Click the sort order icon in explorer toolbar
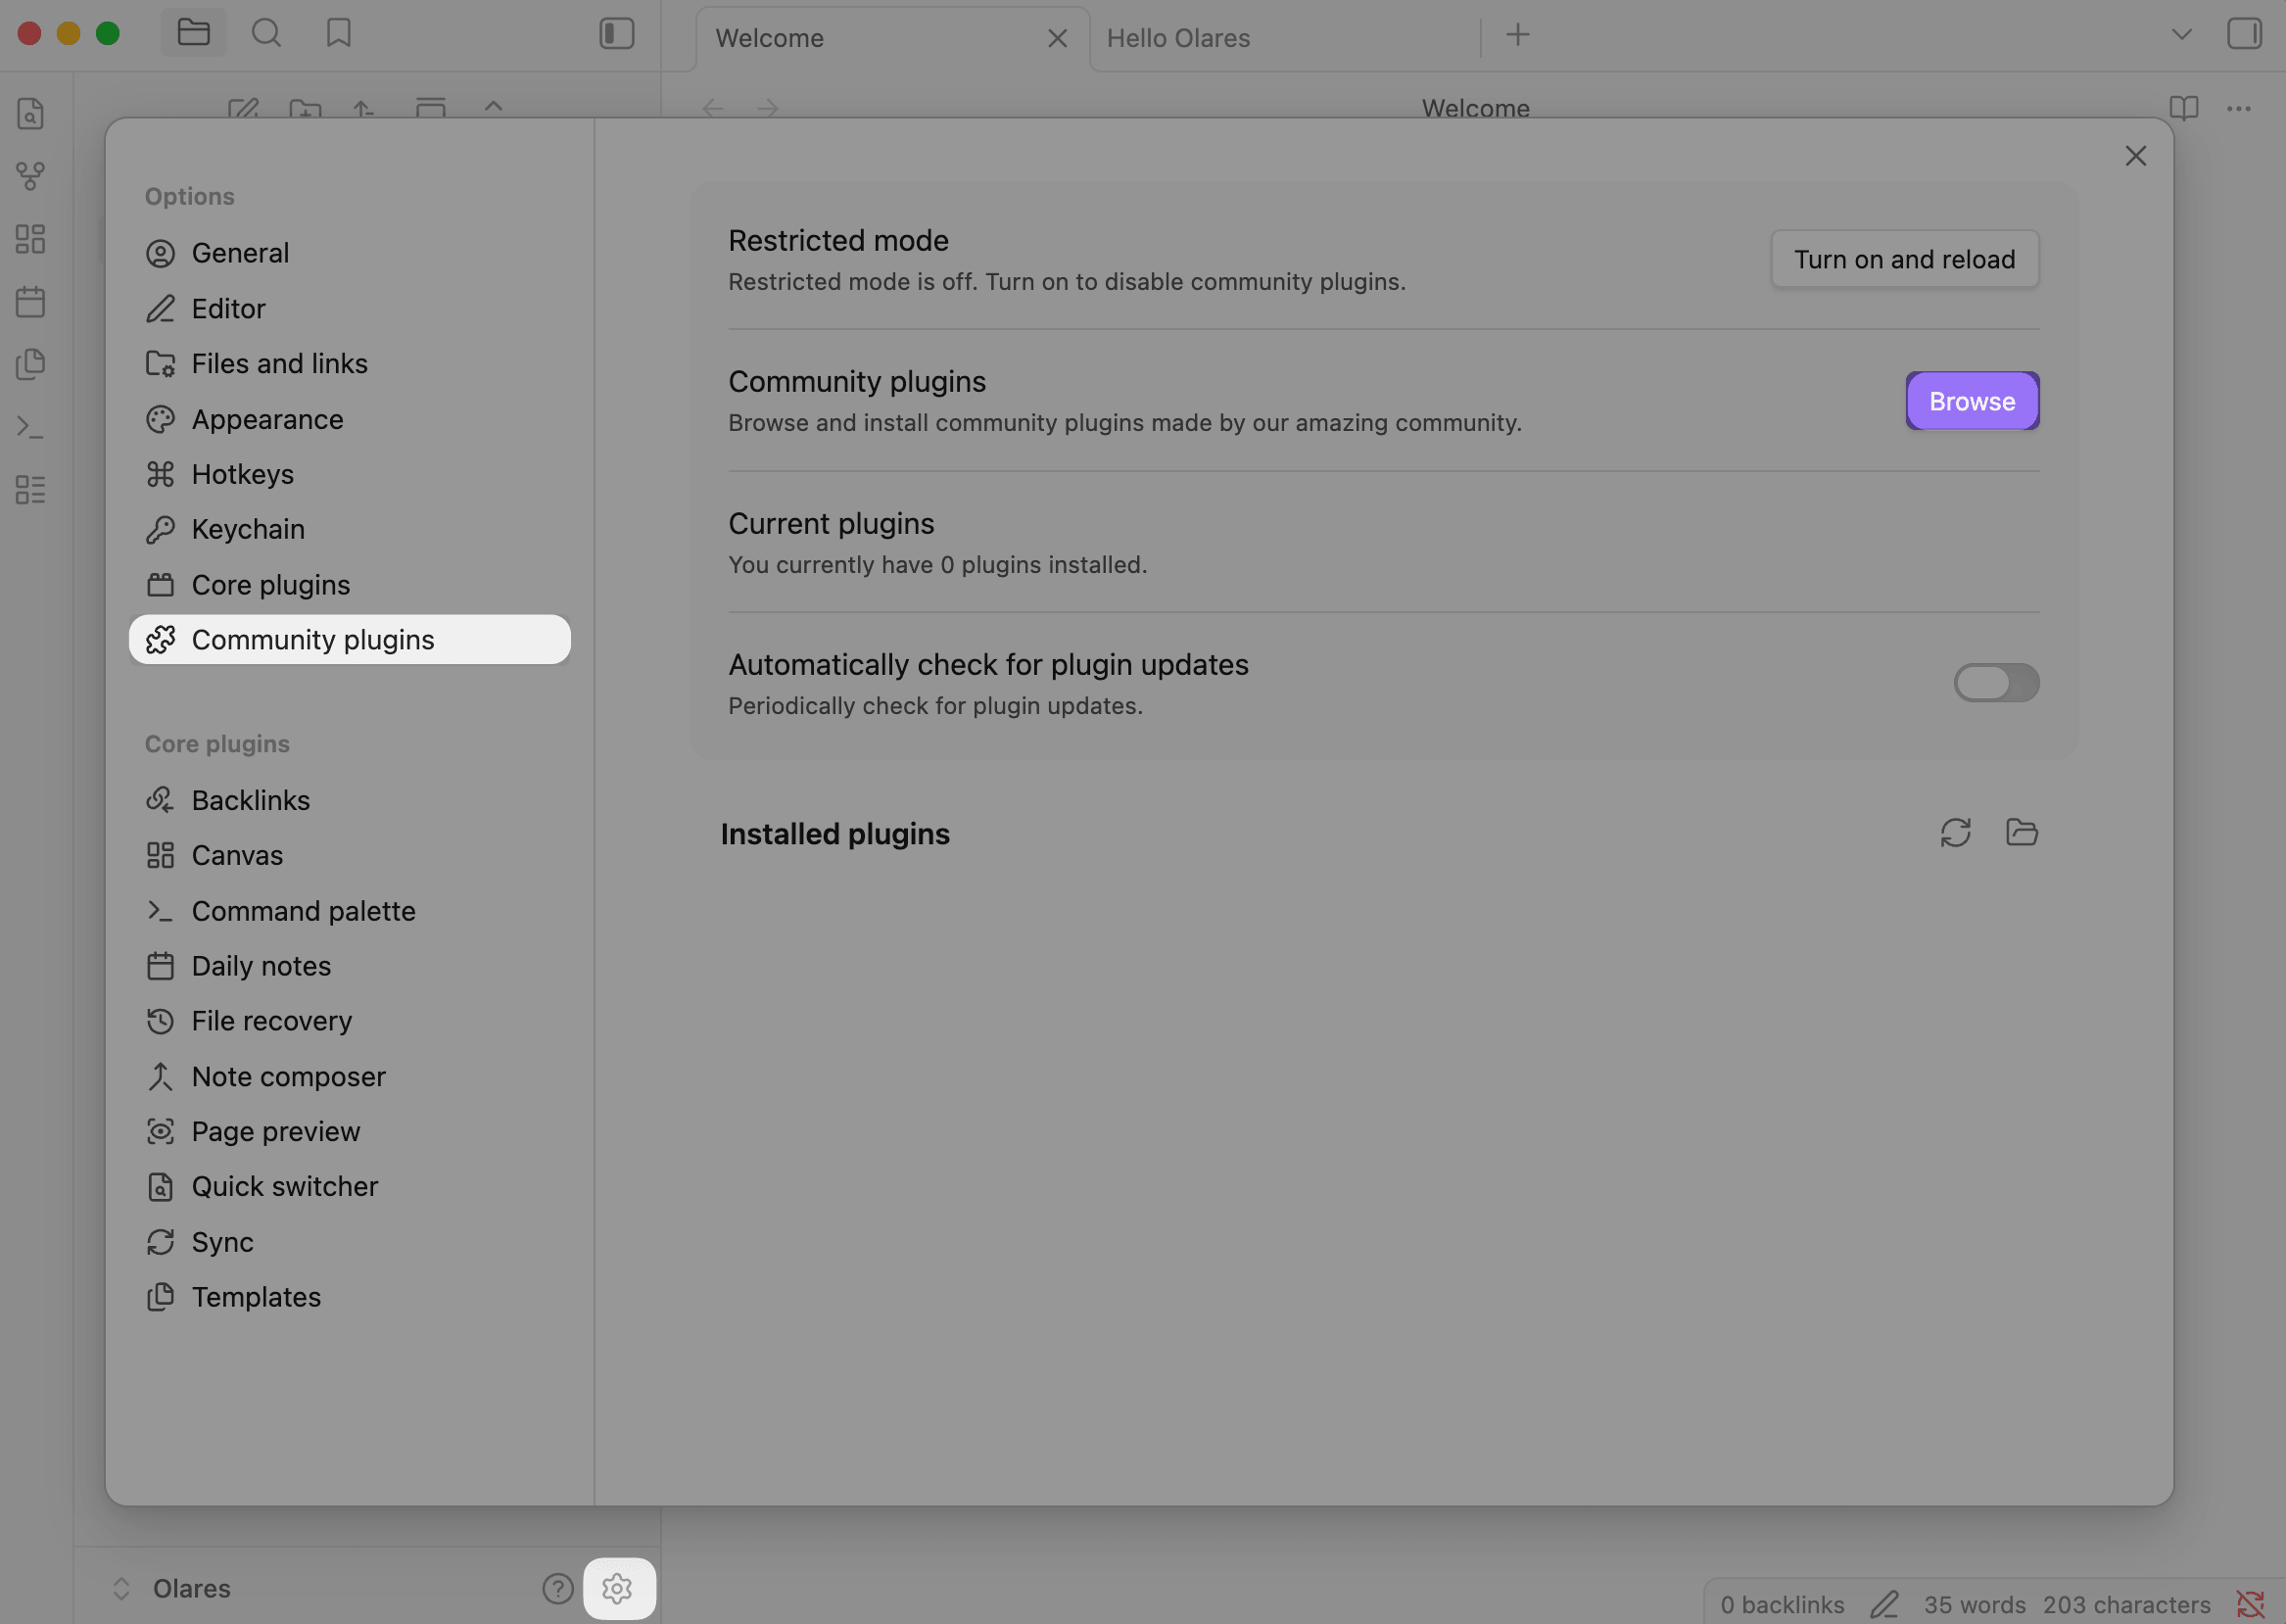2286x1624 pixels. point(364,108)
